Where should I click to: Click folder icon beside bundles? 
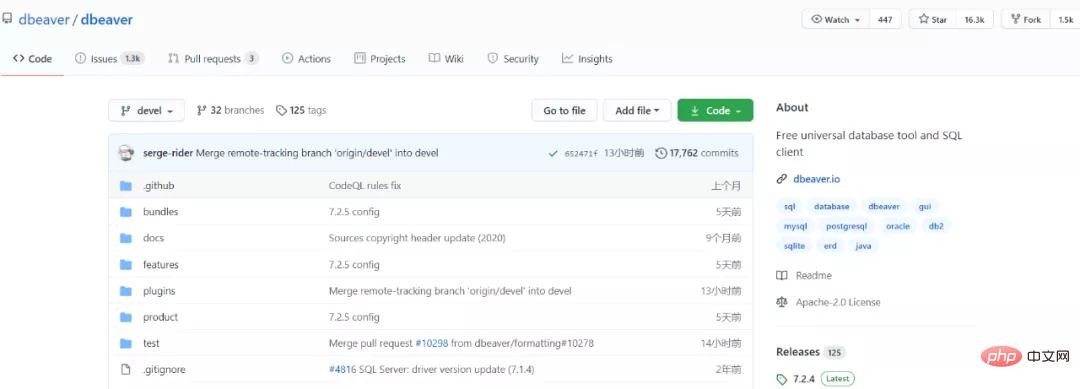coord(125,211)
